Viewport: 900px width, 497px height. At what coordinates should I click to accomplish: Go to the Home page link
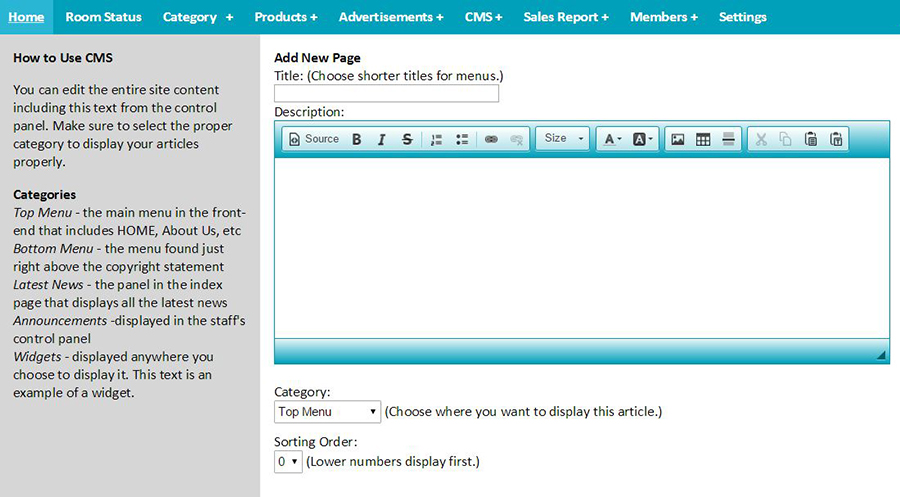click(26, 17)
